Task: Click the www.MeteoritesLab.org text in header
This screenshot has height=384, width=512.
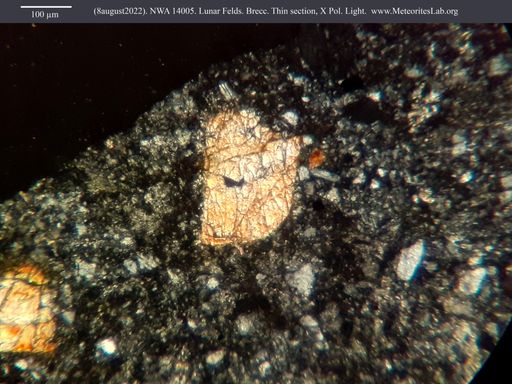Action: (x=415, y=11)
